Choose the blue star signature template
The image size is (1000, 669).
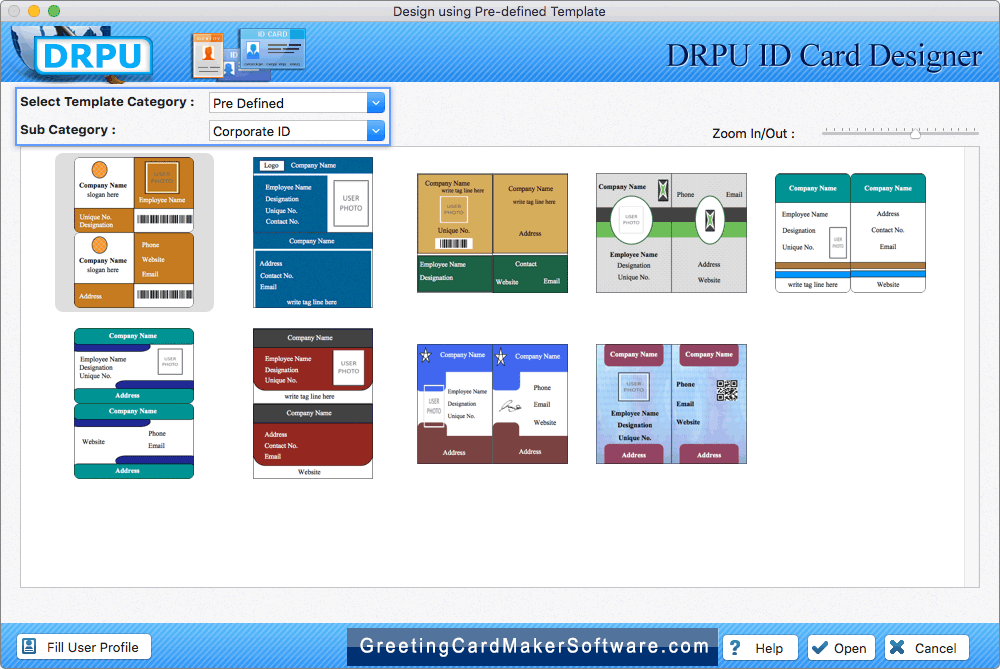point(492,404)
